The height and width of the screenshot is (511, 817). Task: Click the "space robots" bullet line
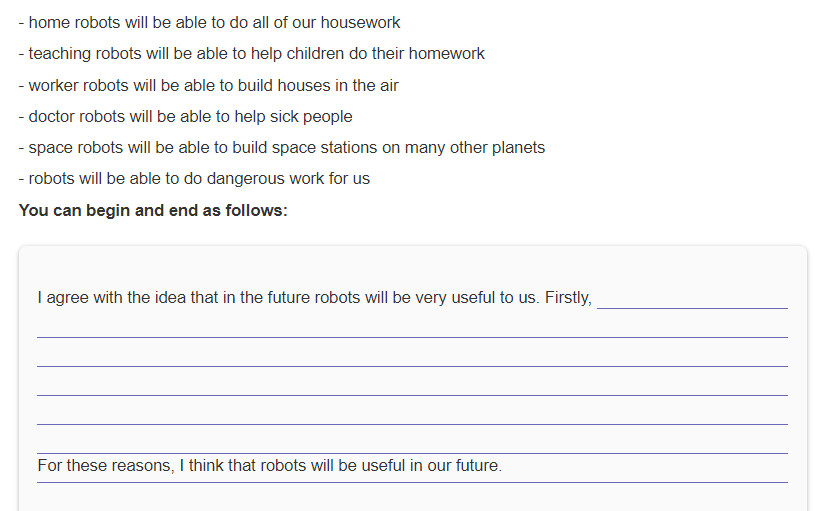(x=282, y=147)
